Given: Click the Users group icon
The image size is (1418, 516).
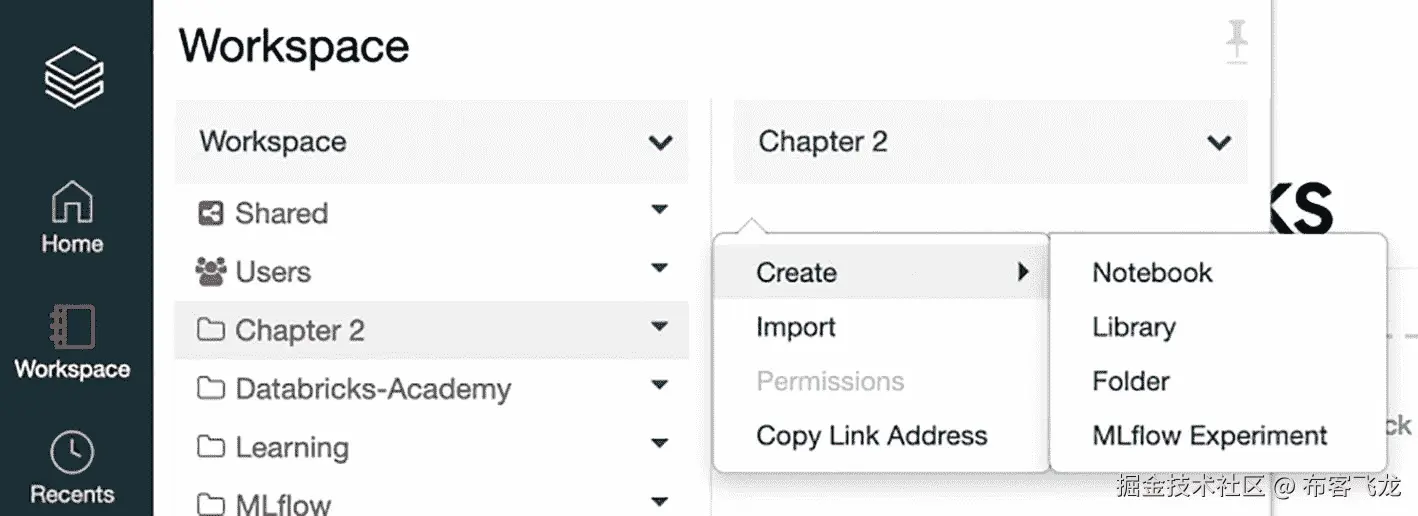Looking at the screenshot, I should (210, 272).
